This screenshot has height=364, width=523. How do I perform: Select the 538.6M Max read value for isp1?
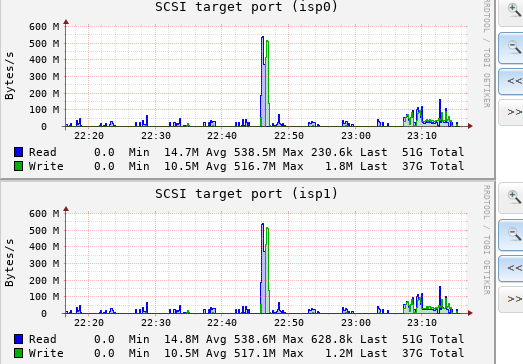click(254, 339)
